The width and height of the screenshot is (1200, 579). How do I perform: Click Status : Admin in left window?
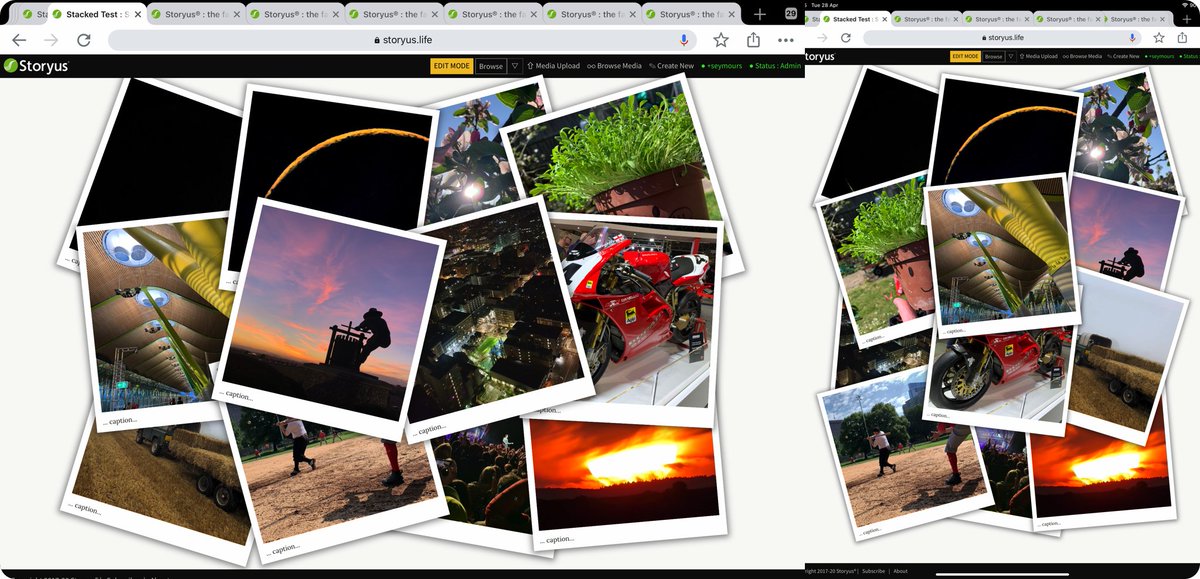[x=775, y=66]
